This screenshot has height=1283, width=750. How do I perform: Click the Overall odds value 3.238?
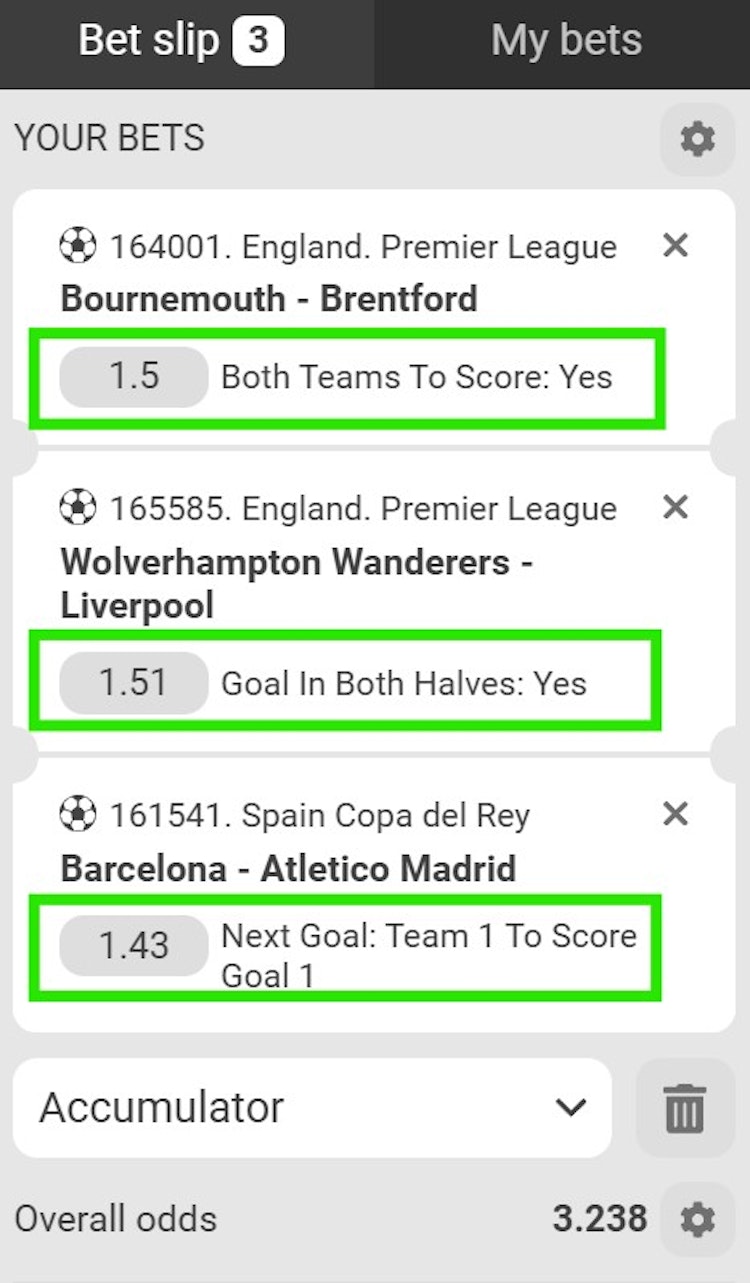pyautogui.click(x=601, y=1219)
